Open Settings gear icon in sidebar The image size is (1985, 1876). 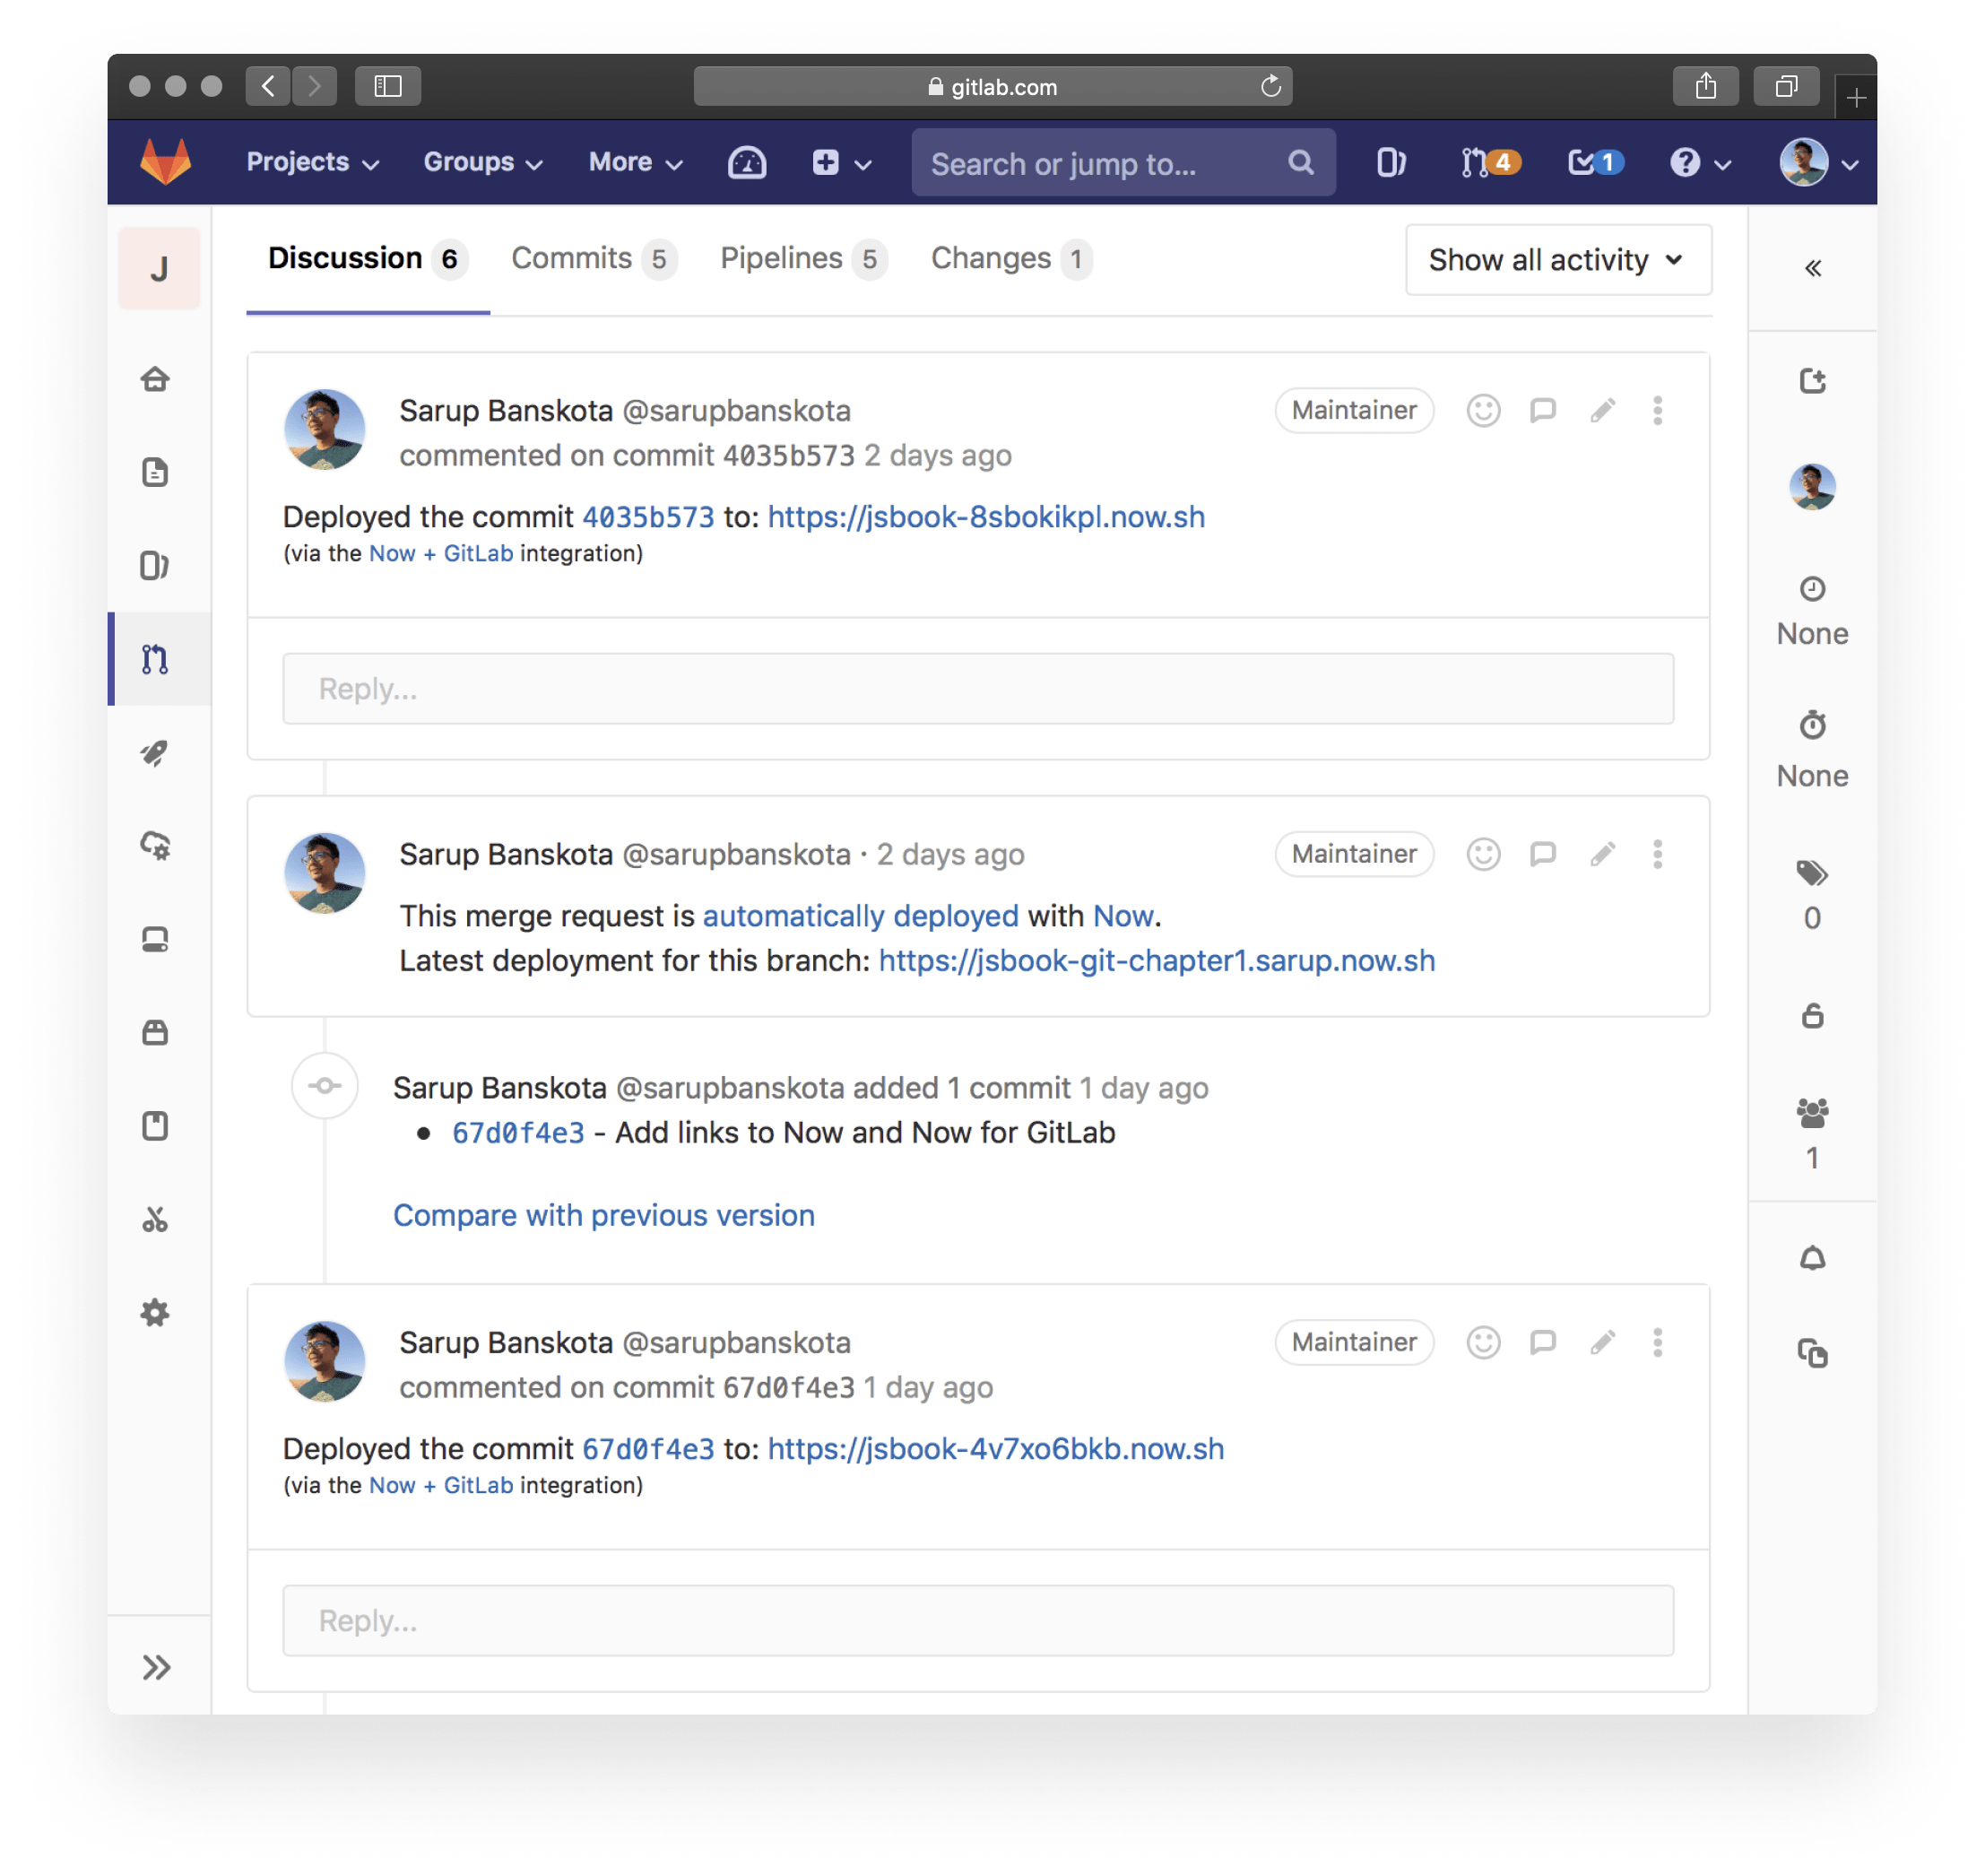click(155, 1313)
